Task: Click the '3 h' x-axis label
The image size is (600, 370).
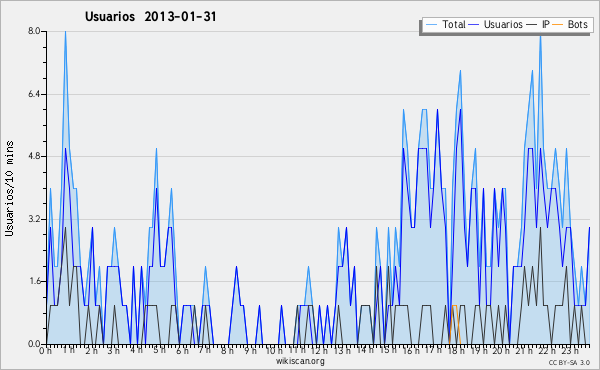Action: pos(113,351)
